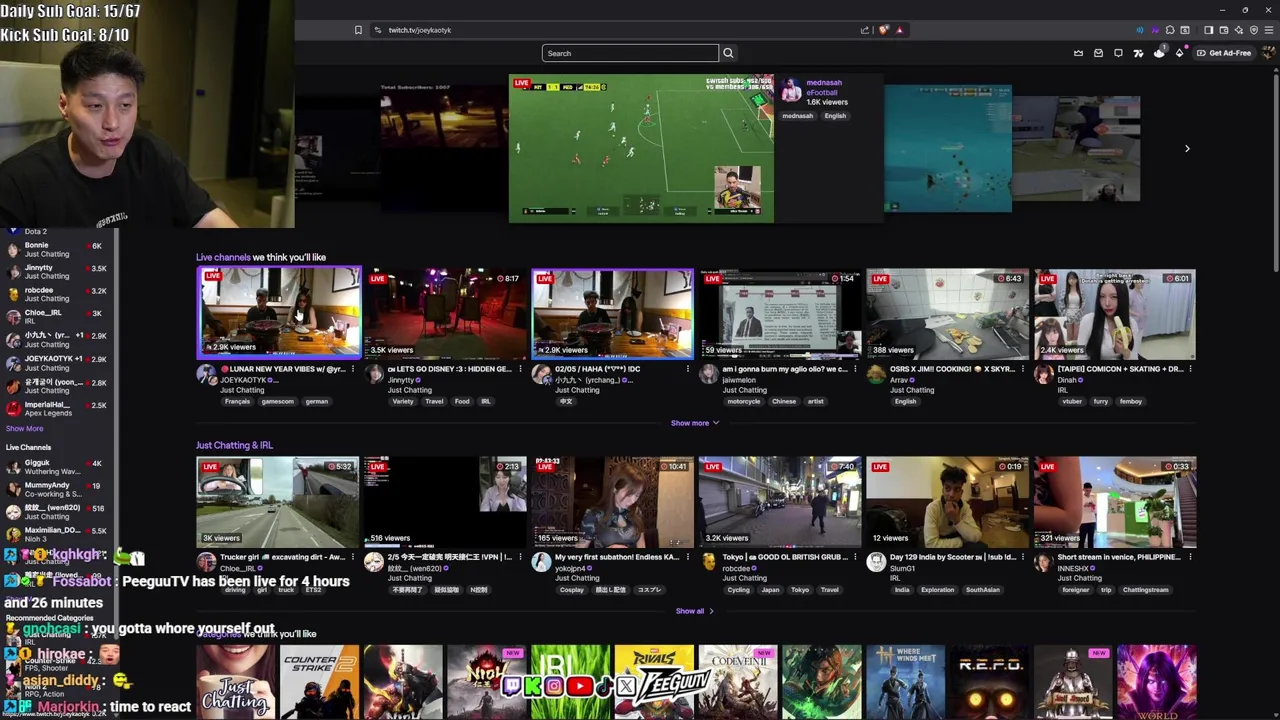
Task: Open the user profile avatar menu
Action: click(1268, 53)
